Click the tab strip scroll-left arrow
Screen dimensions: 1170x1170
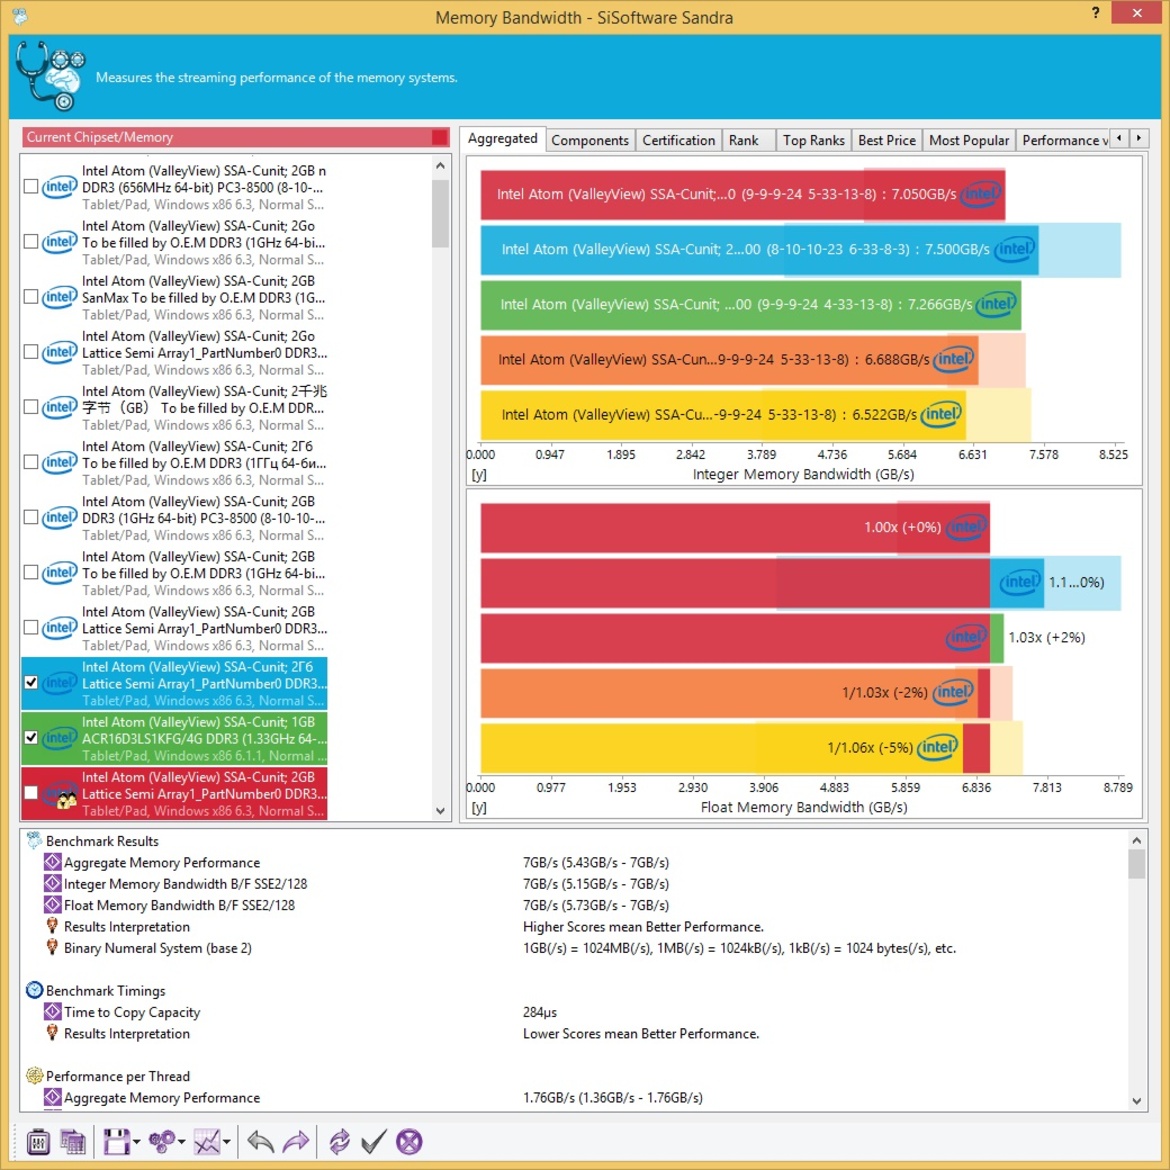[1119, 138]
